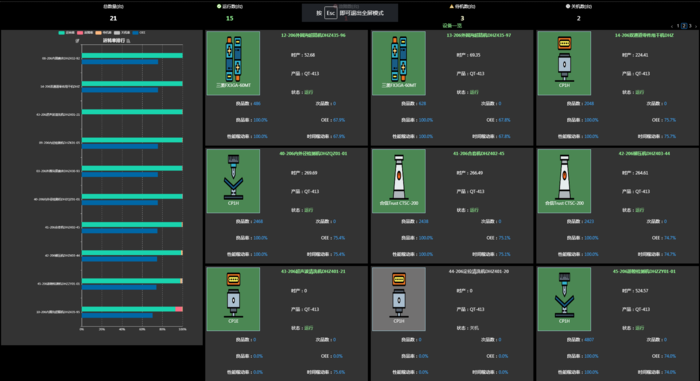Click the 45-206 inspection machine CP1H icon
This screenshot has width=700, height=381.
(x=564, y=299)
